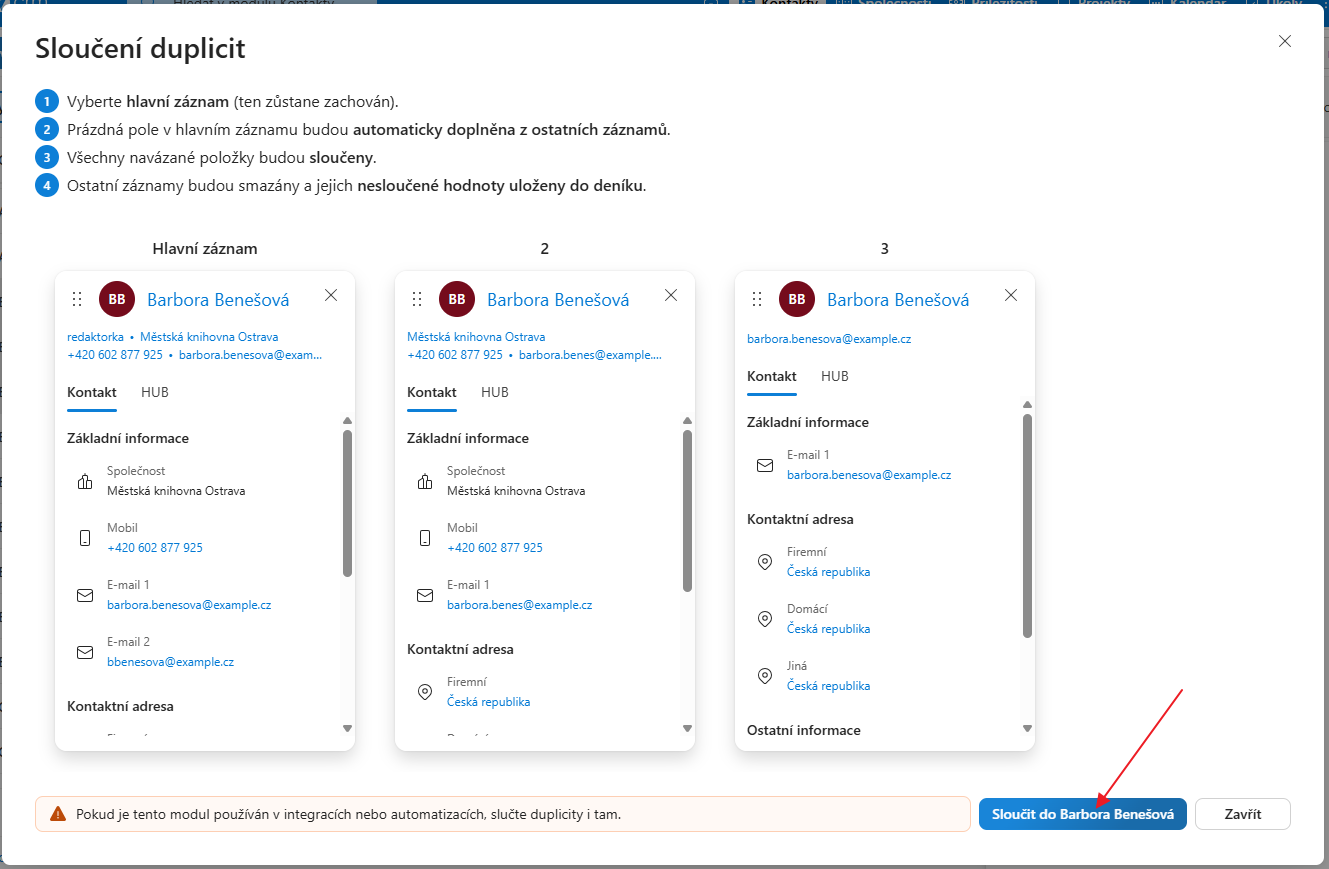Click drag handle icon on card 2
Image resolution: width=1329 pixels, height=869 pixels.
pyautogui.click(x=417, y=299)
